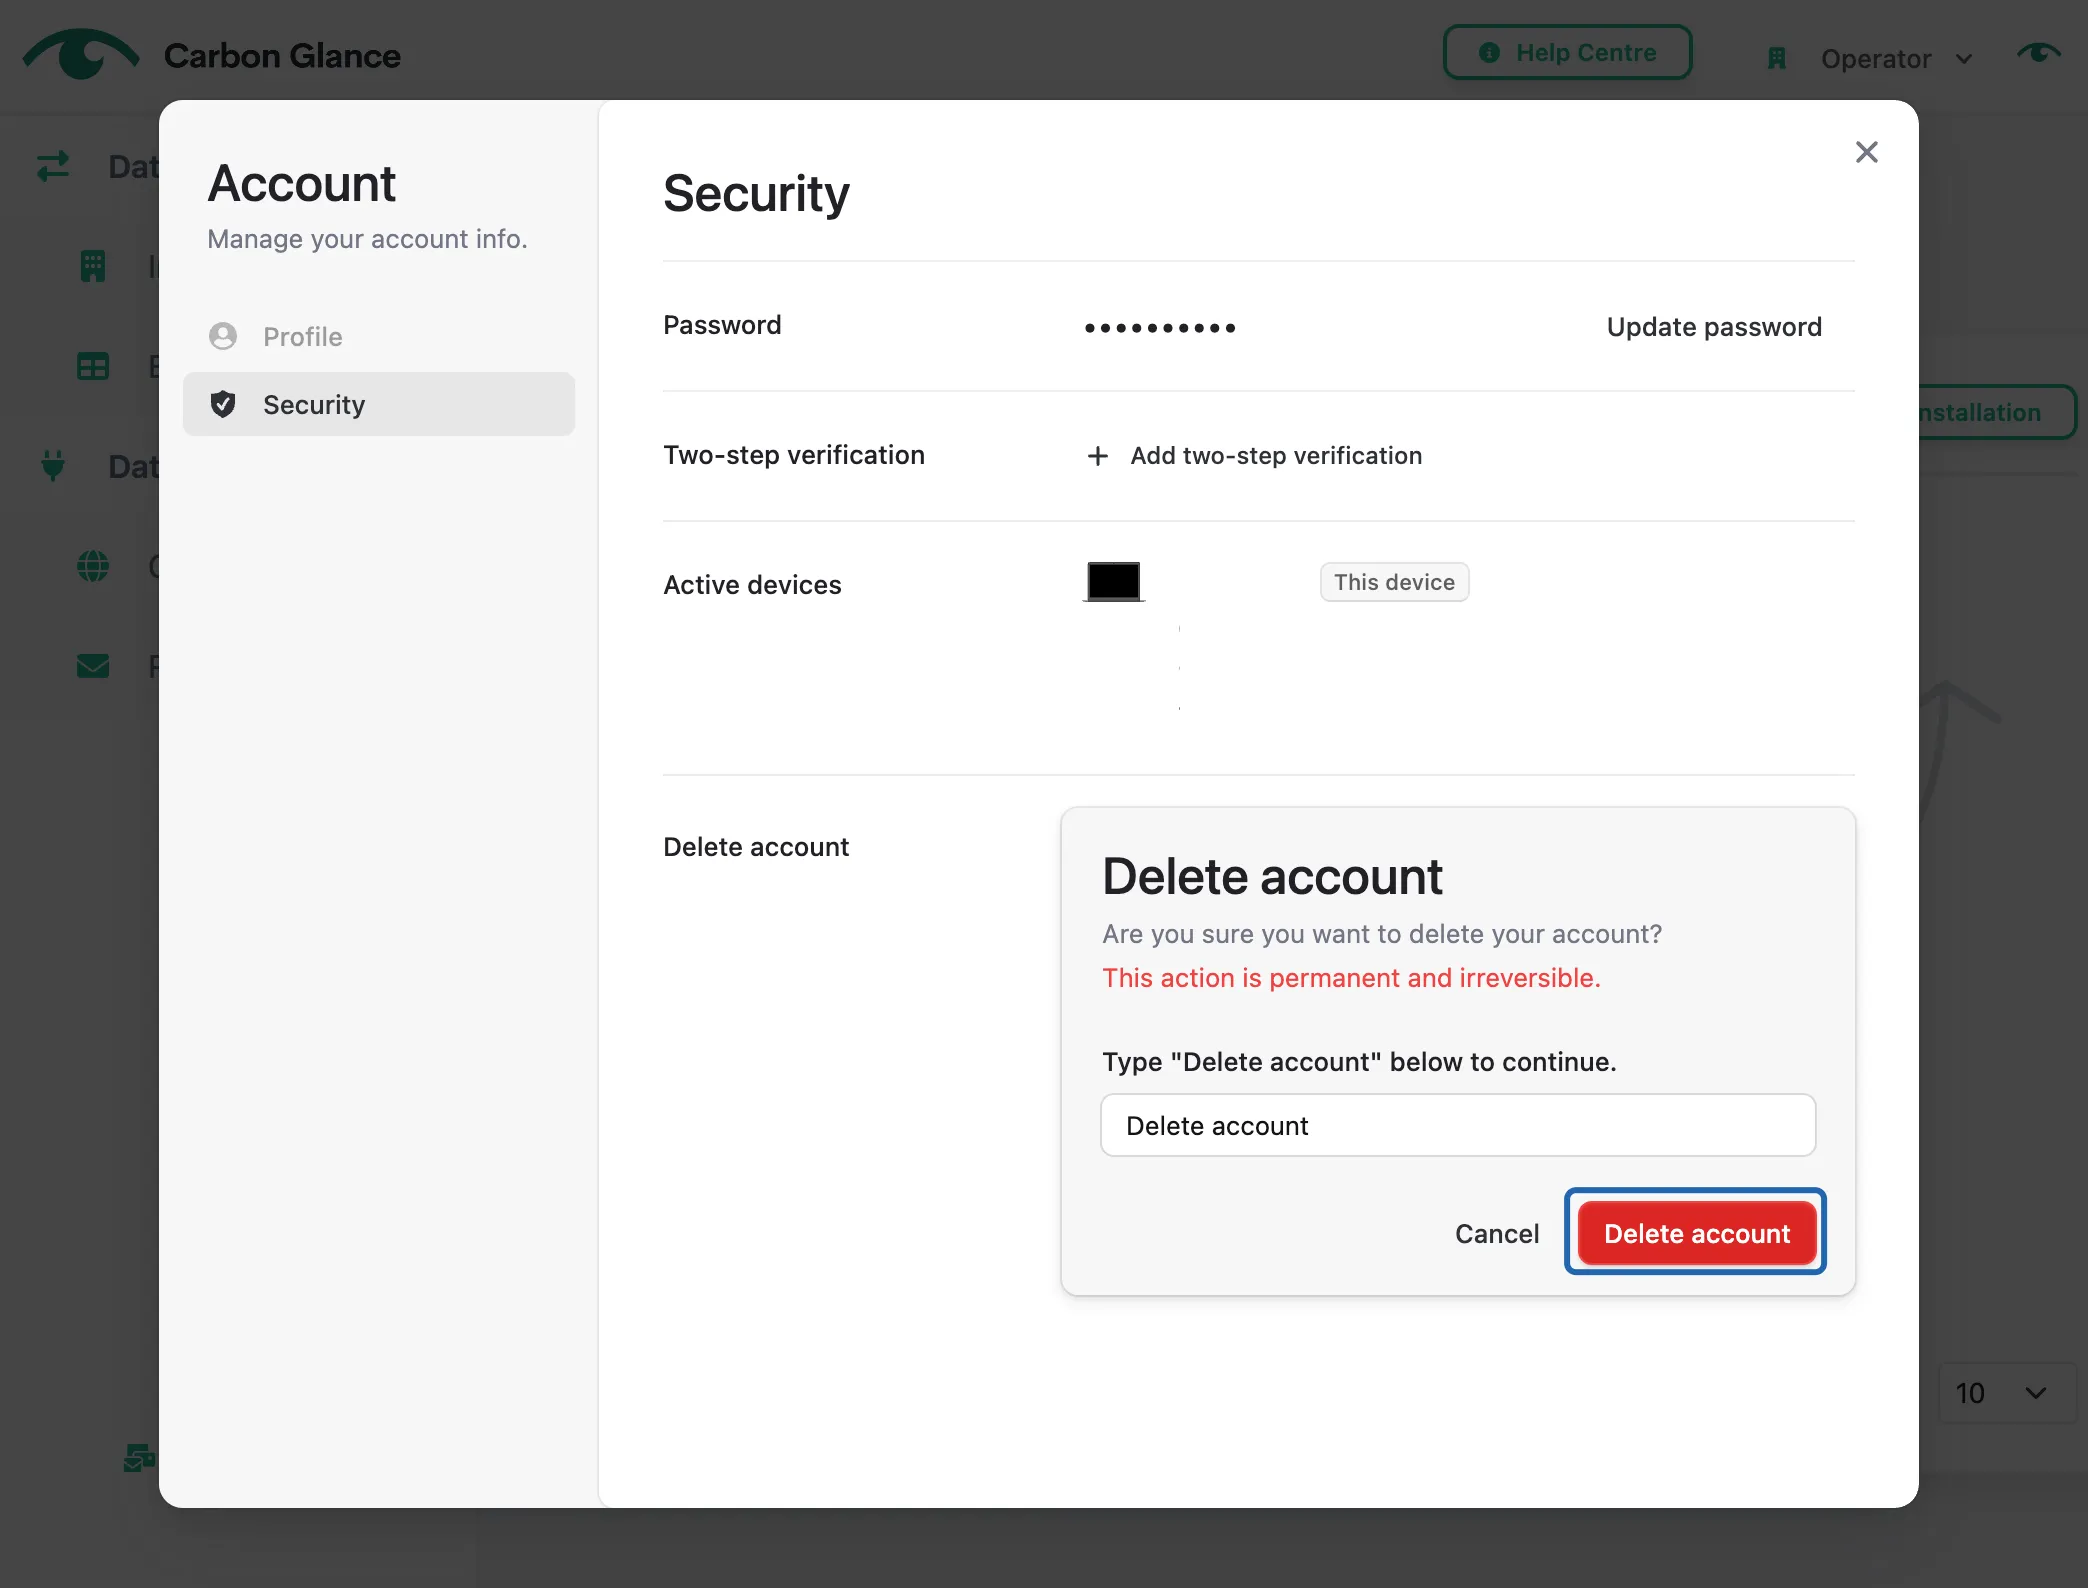
Task: Click the globe sidebar icon
Action: (x=93, y=566)
